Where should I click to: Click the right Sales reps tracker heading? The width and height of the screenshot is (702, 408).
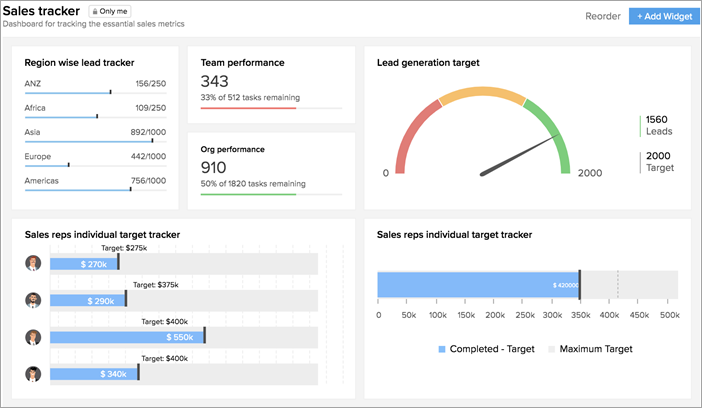(x=454, y=235)
